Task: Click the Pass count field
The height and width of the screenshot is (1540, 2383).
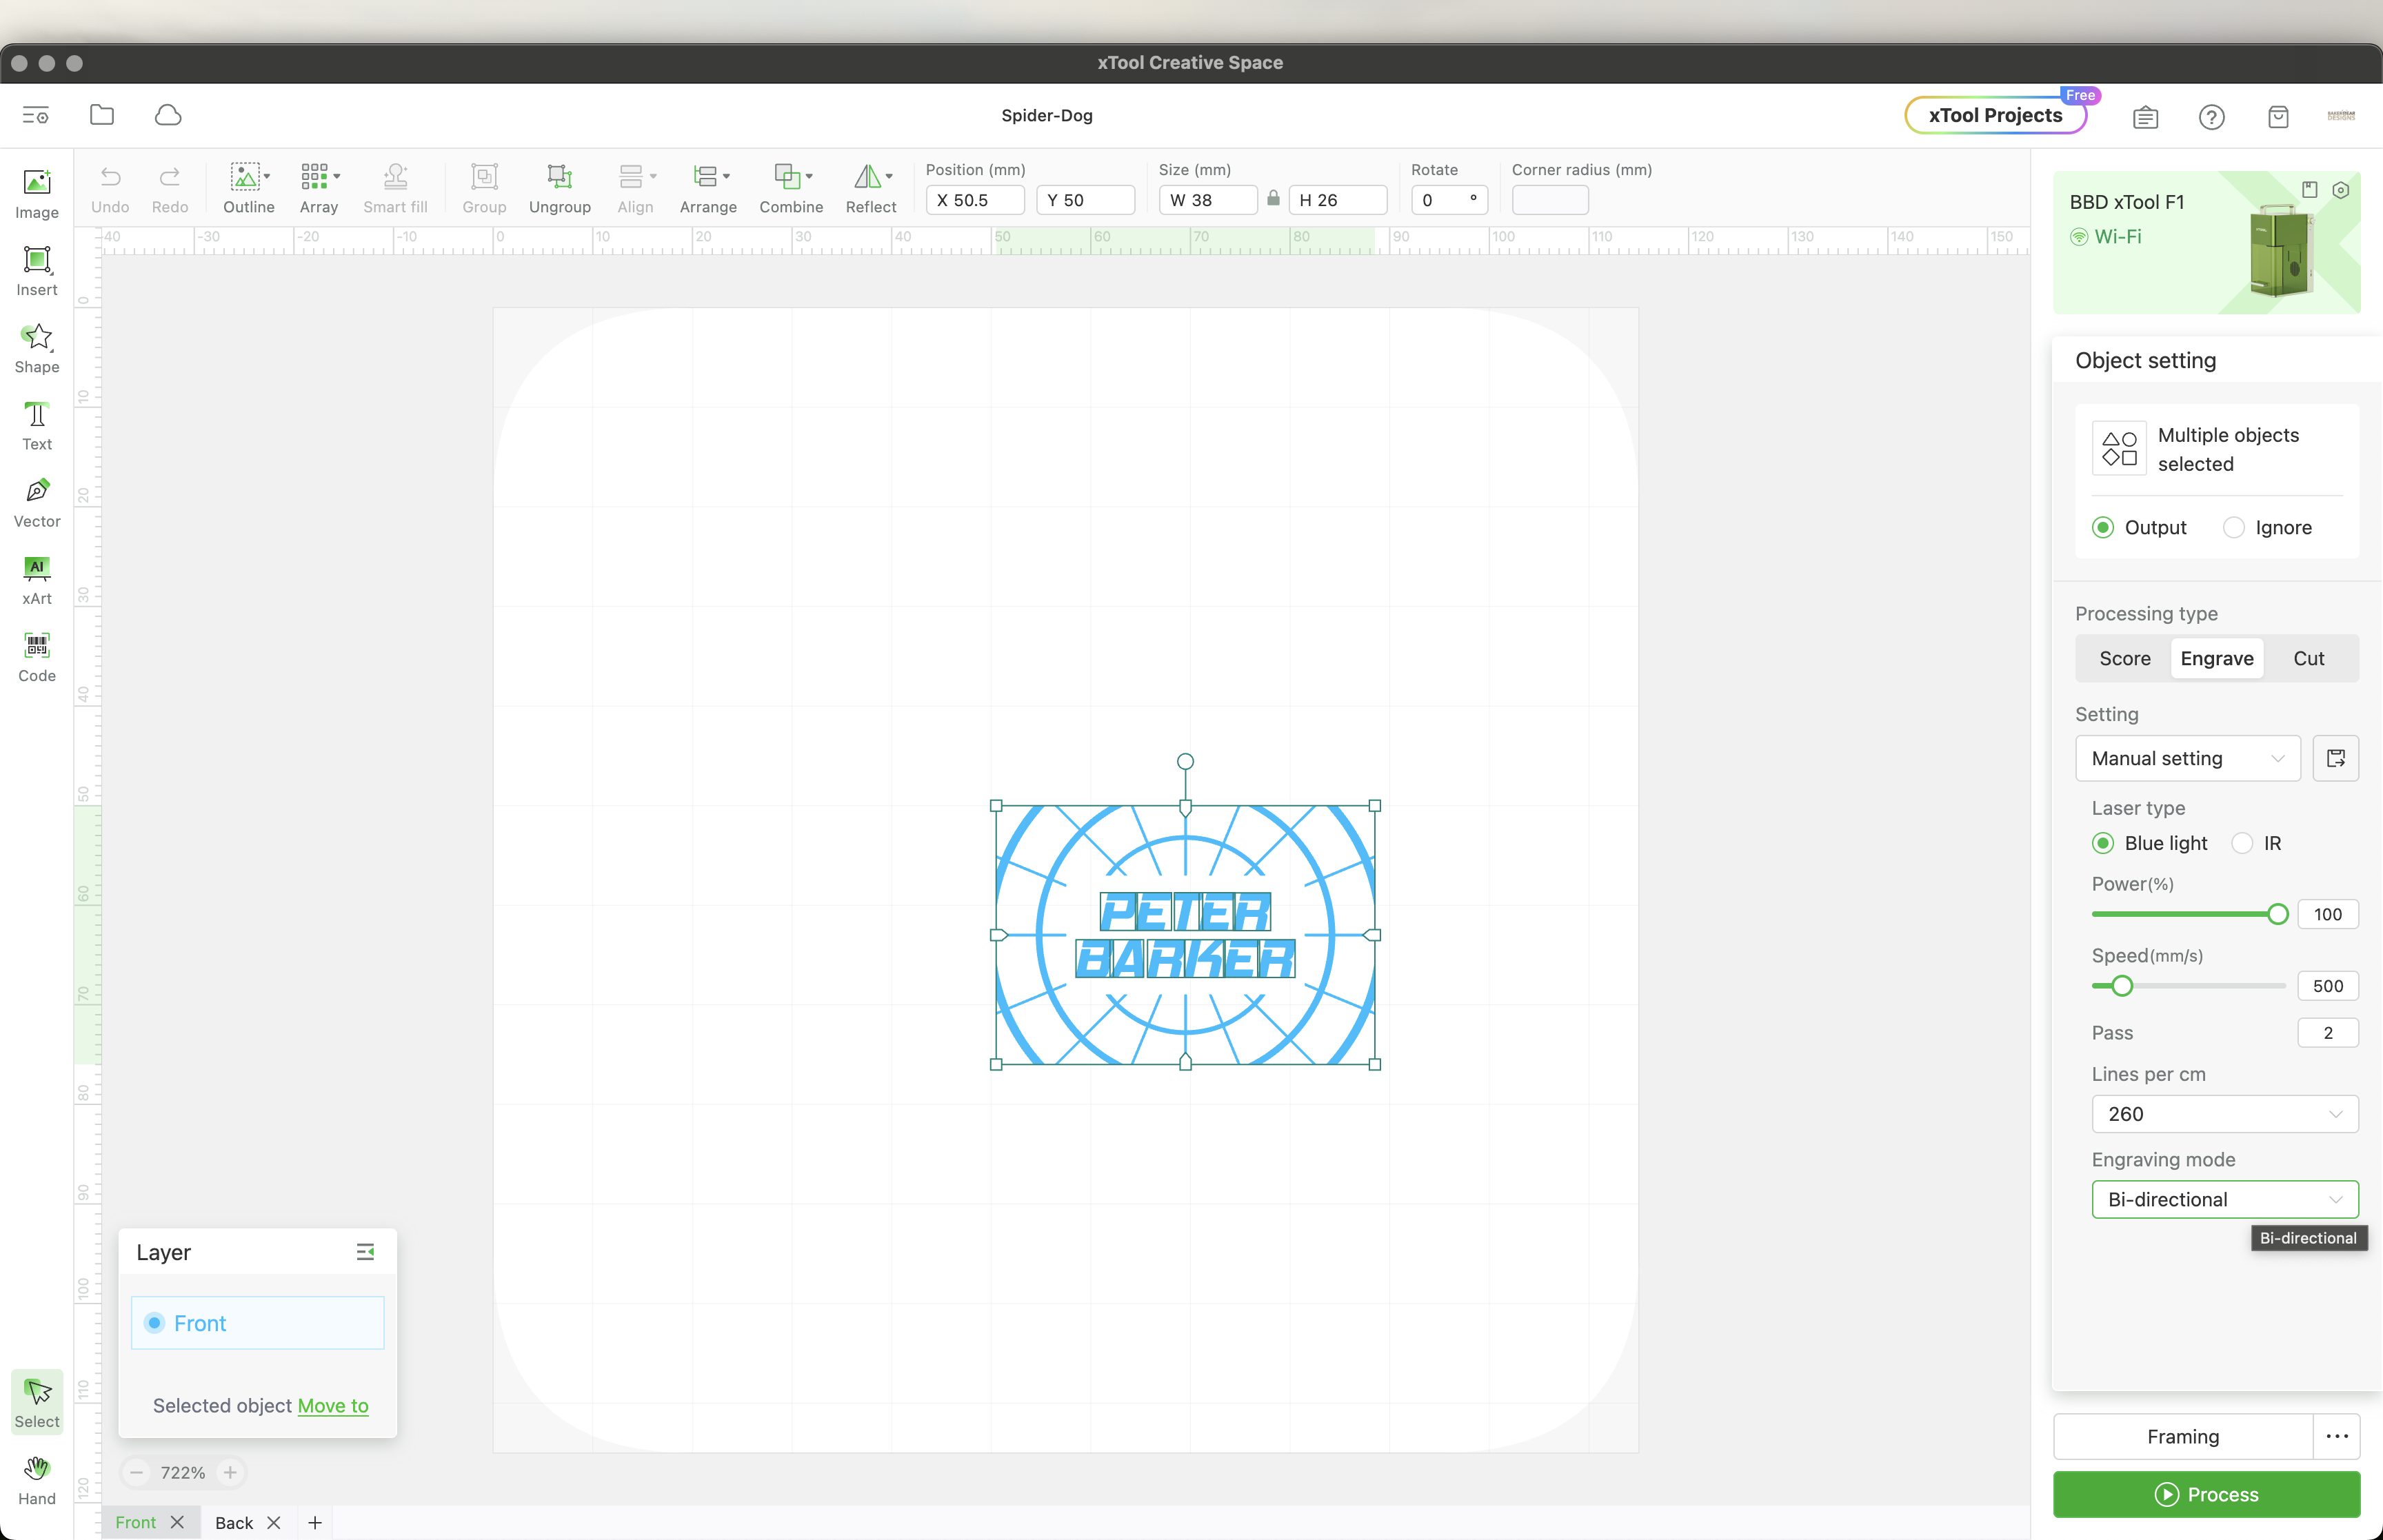Action: click(2328, 1033)
